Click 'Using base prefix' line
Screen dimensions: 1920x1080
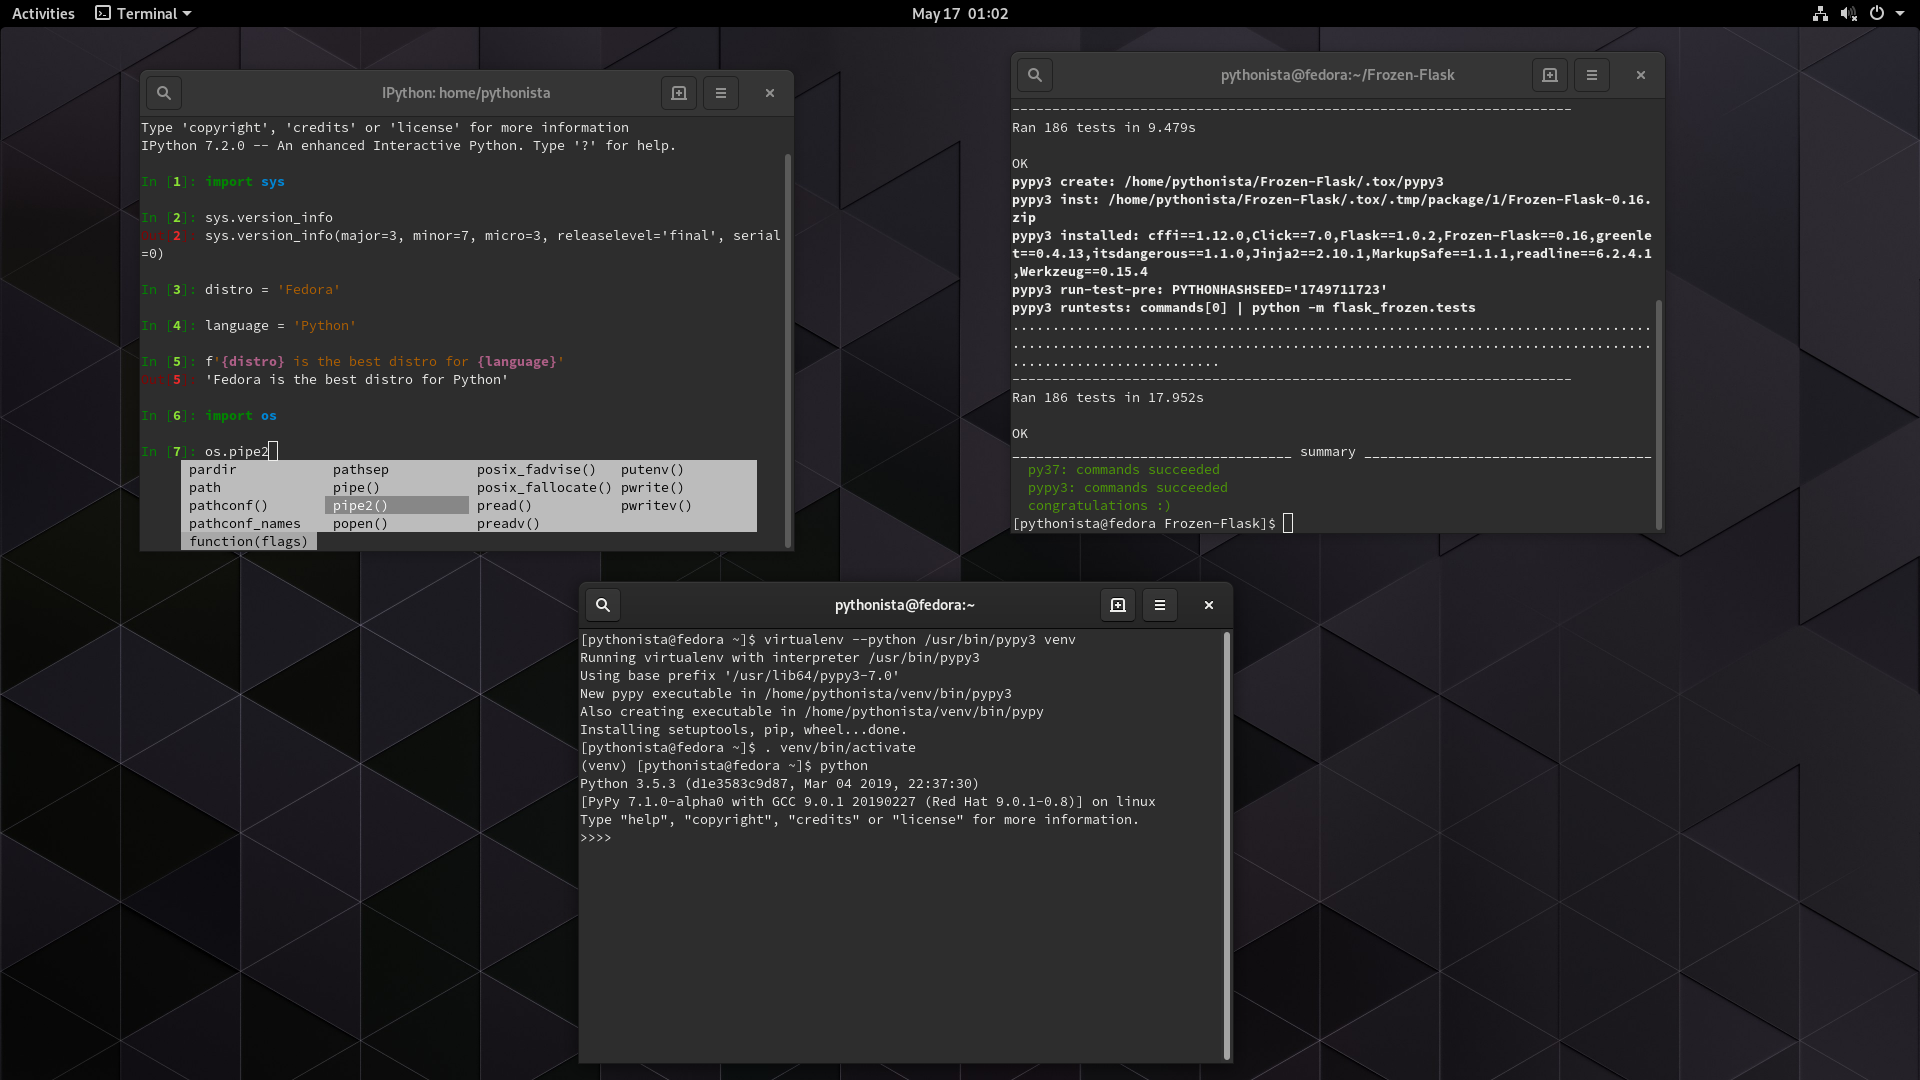click(740, 675)
